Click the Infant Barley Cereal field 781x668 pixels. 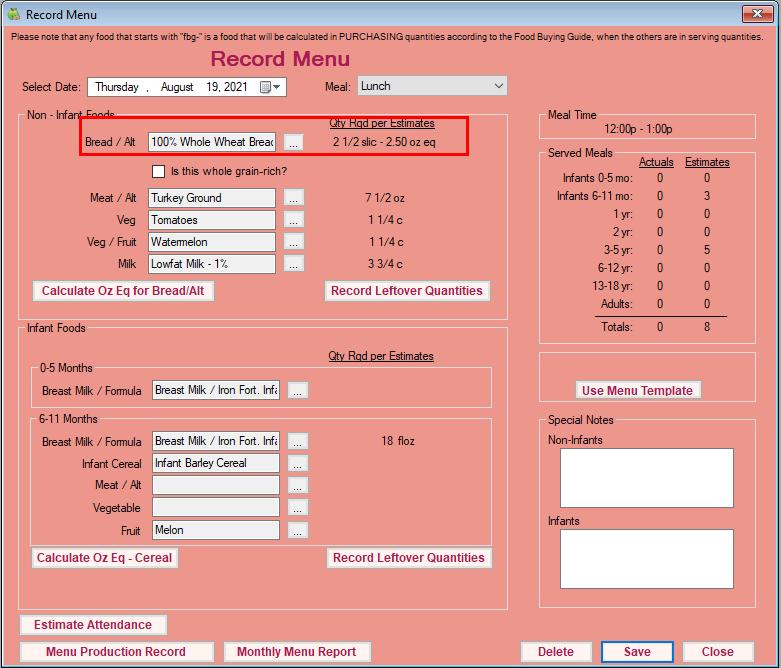(x=216, y=463)
